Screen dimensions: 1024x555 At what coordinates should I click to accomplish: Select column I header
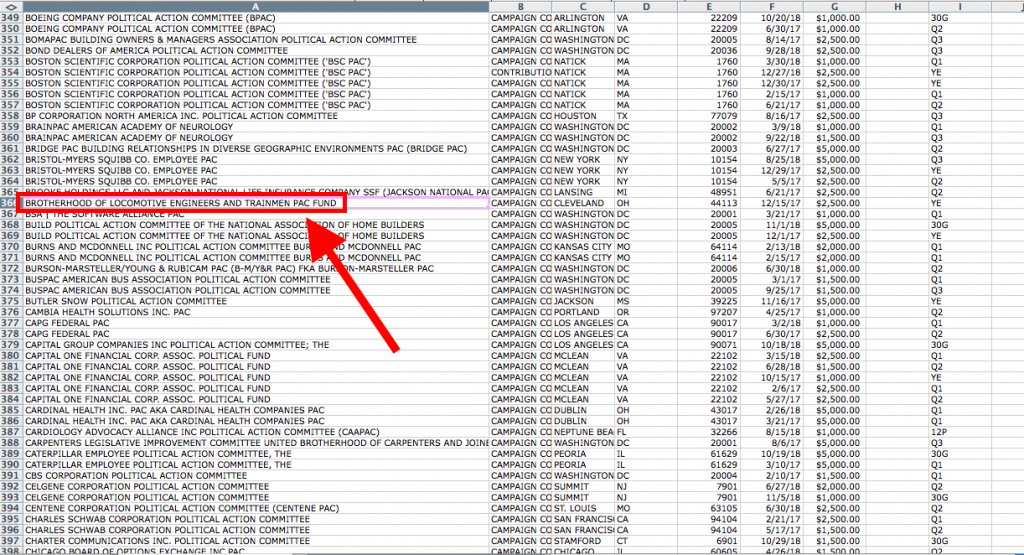point(960,7)
